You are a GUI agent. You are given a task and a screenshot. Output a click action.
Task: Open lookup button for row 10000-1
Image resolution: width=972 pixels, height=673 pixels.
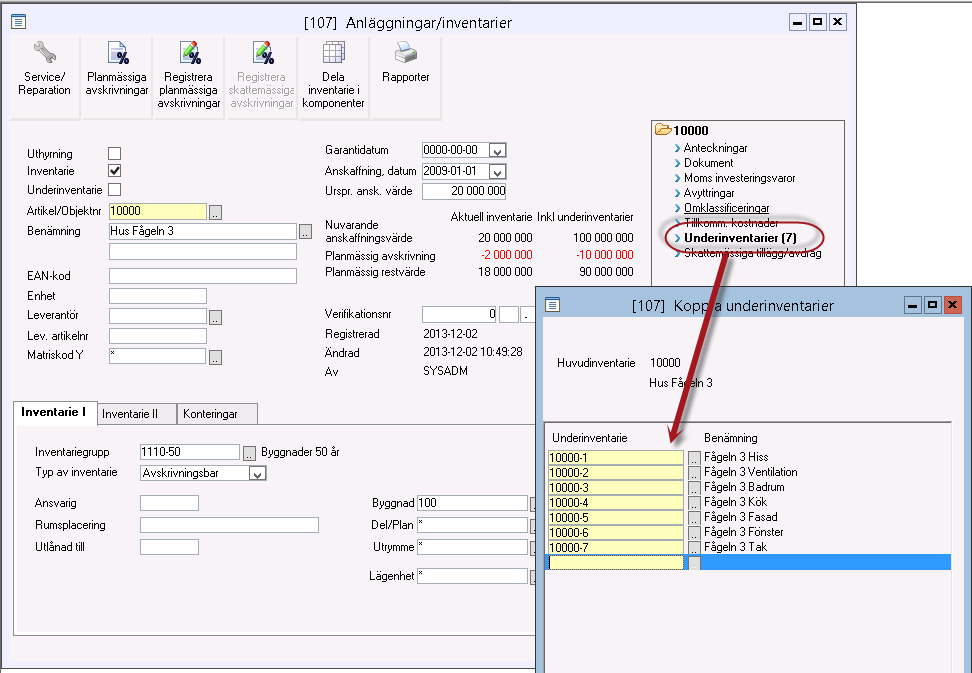[694, 458]
